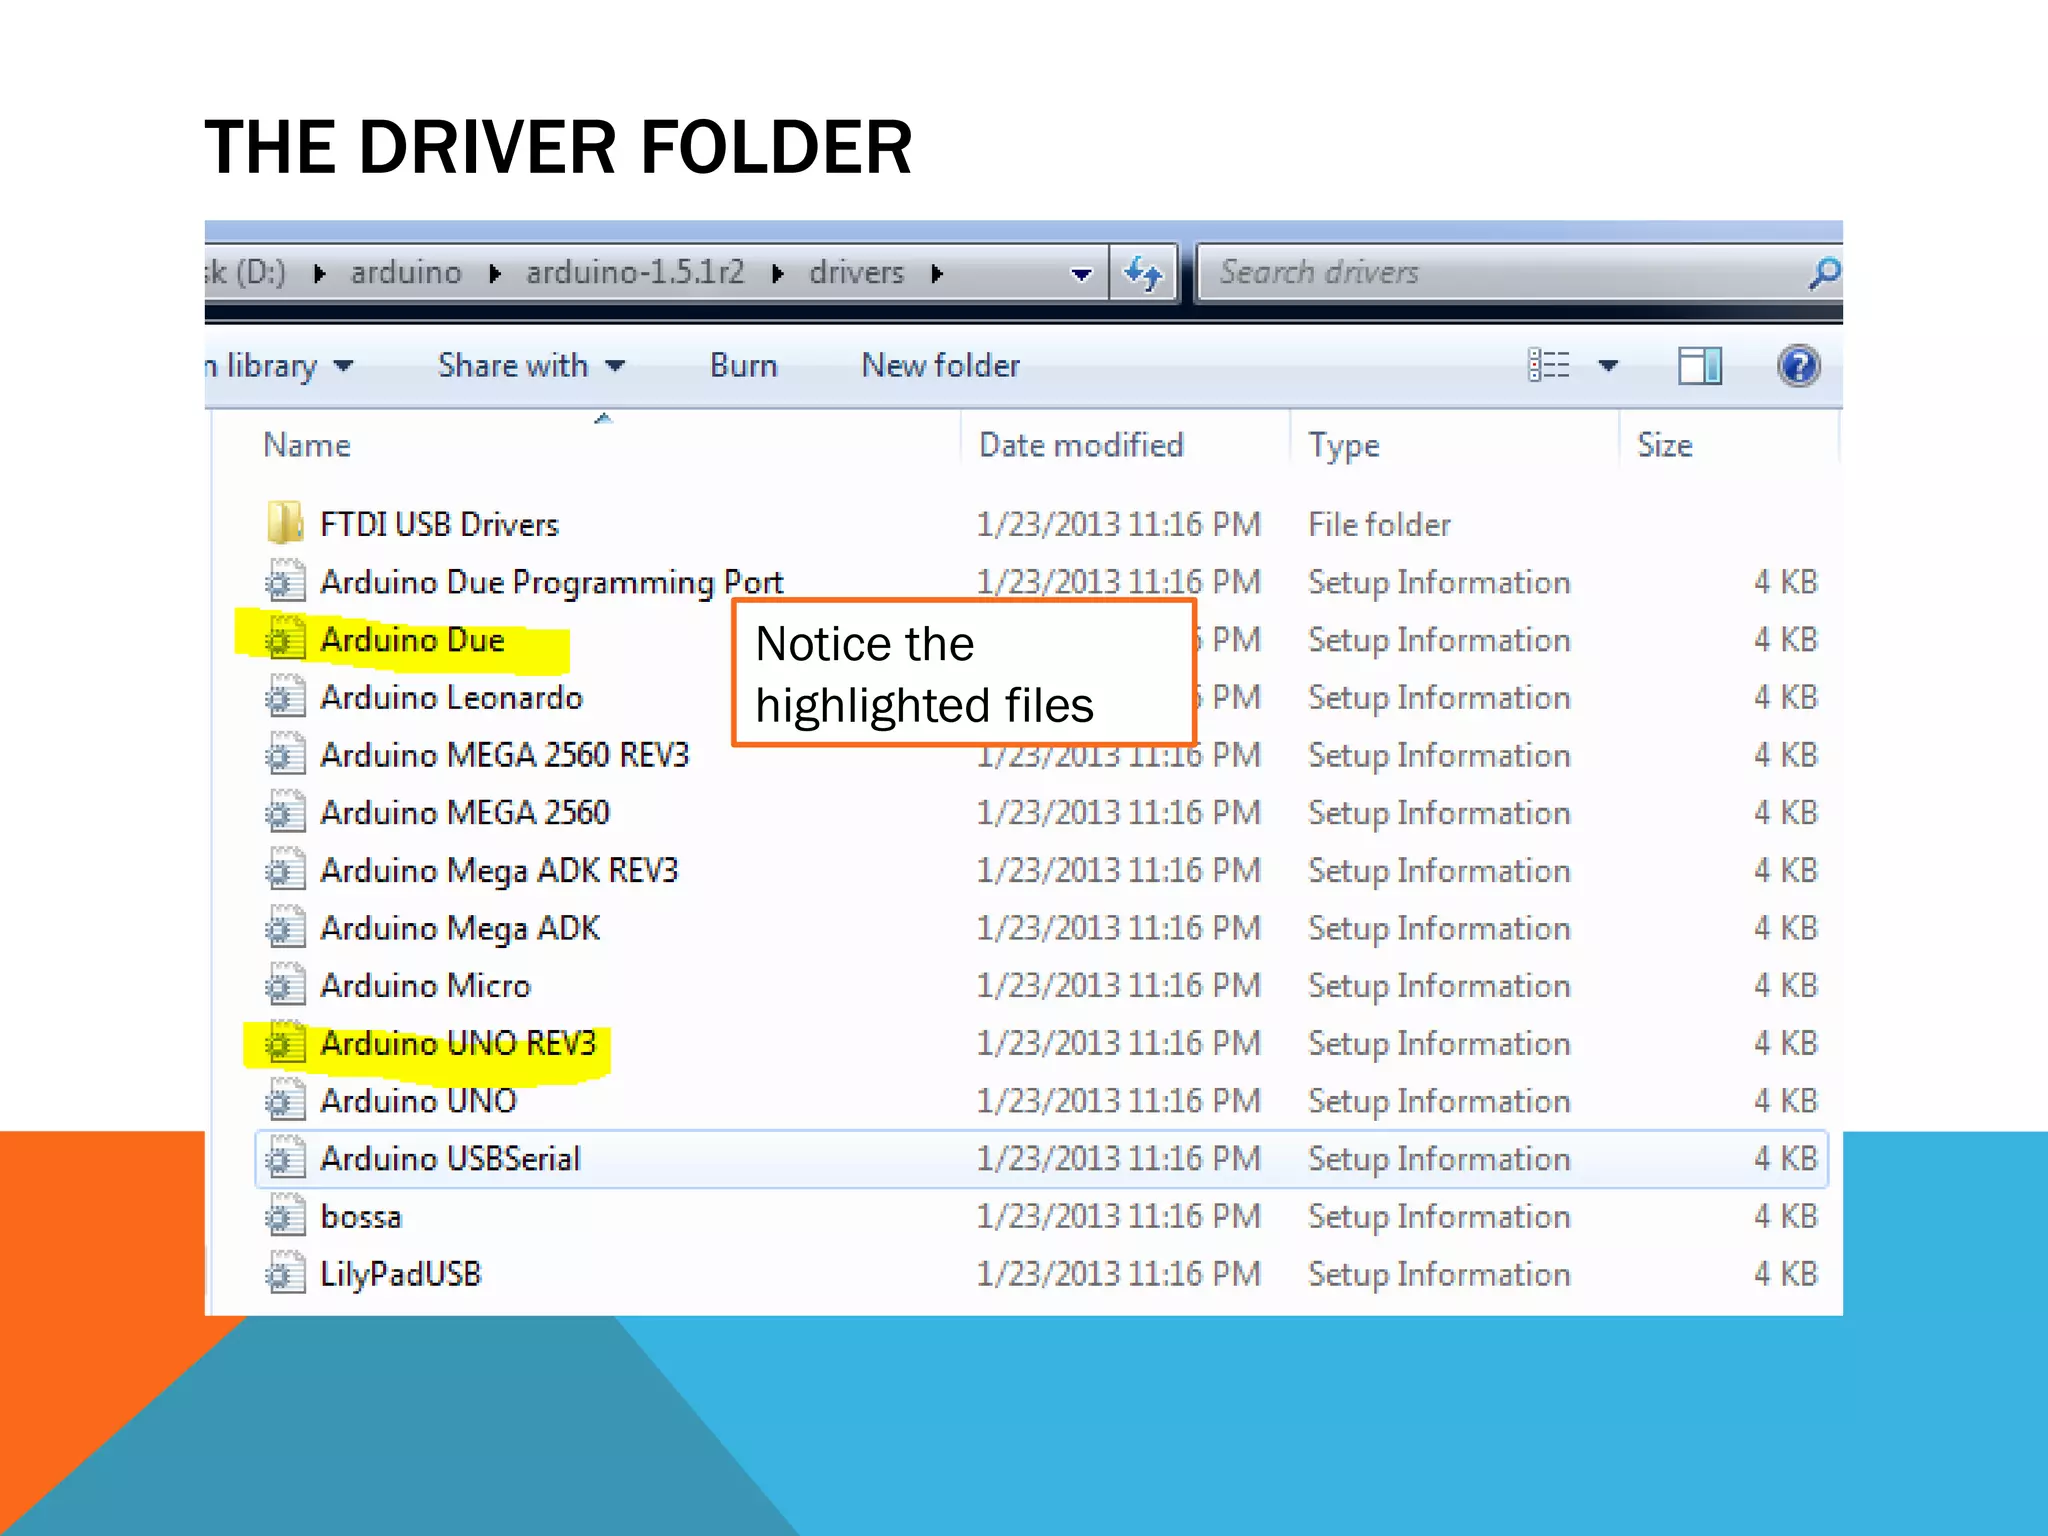Sort by Name column header
This screenshot has width=2048, height=1536.
307,445
